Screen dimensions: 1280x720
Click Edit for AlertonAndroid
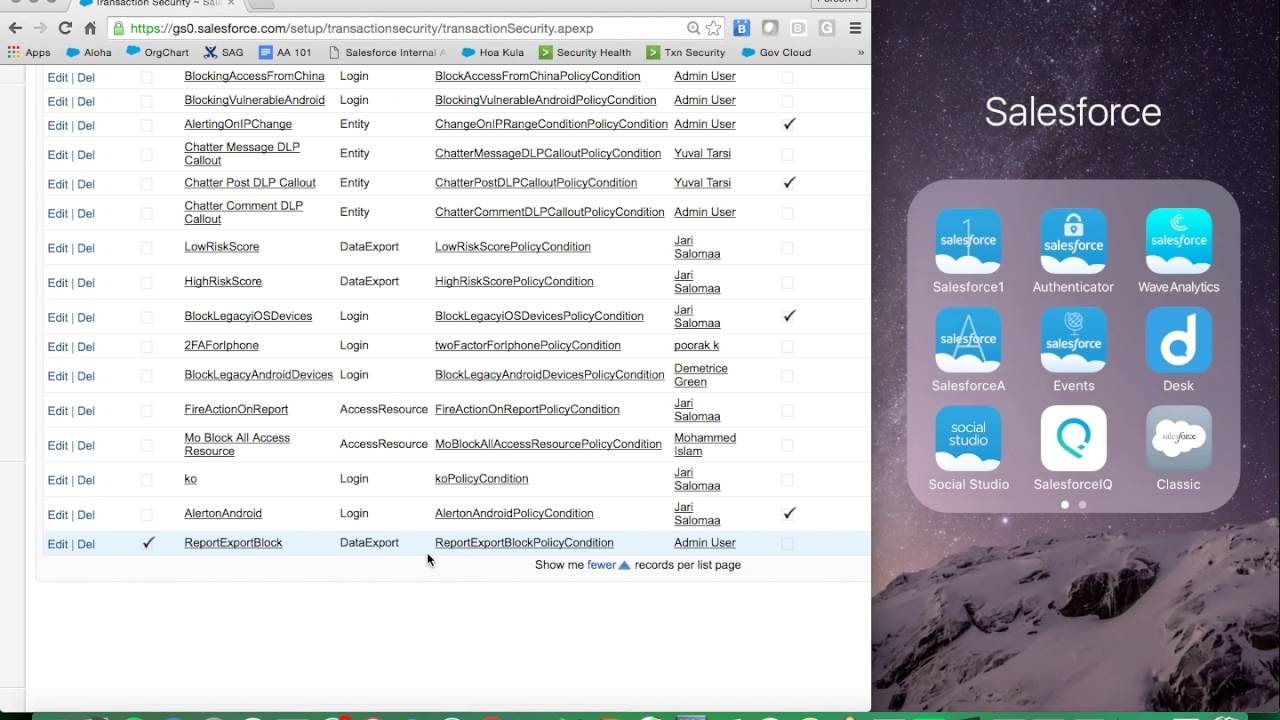[x=58, y=515]
